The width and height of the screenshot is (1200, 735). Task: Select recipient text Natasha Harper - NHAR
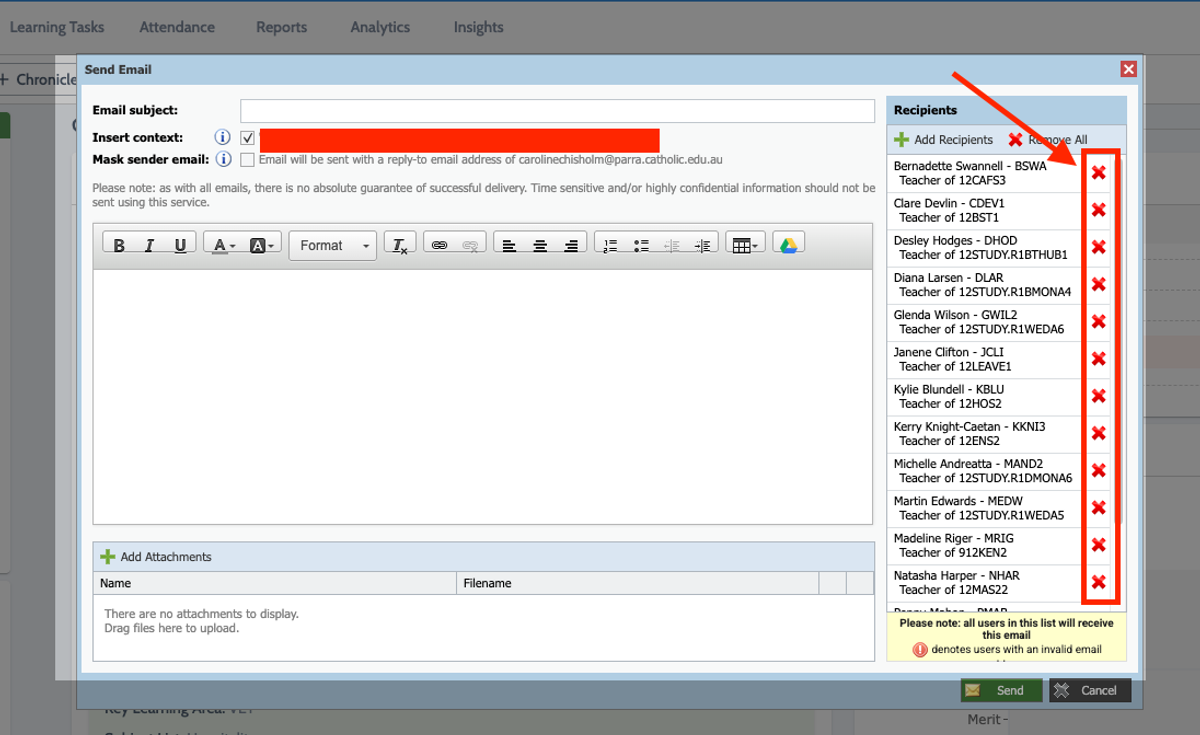(x=957, y=575)
